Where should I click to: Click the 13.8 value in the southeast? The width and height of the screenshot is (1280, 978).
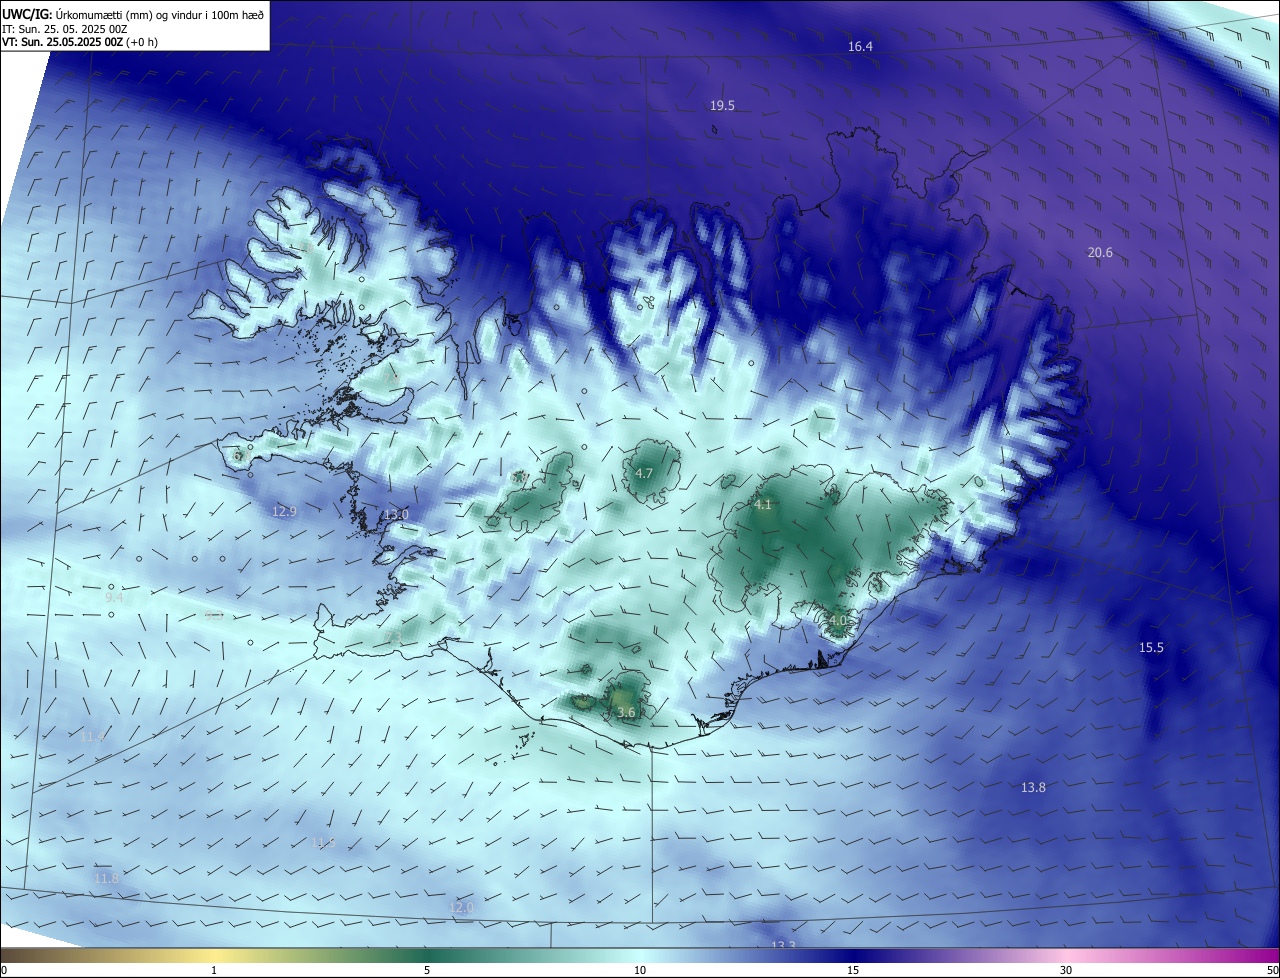click(1033, 788)
